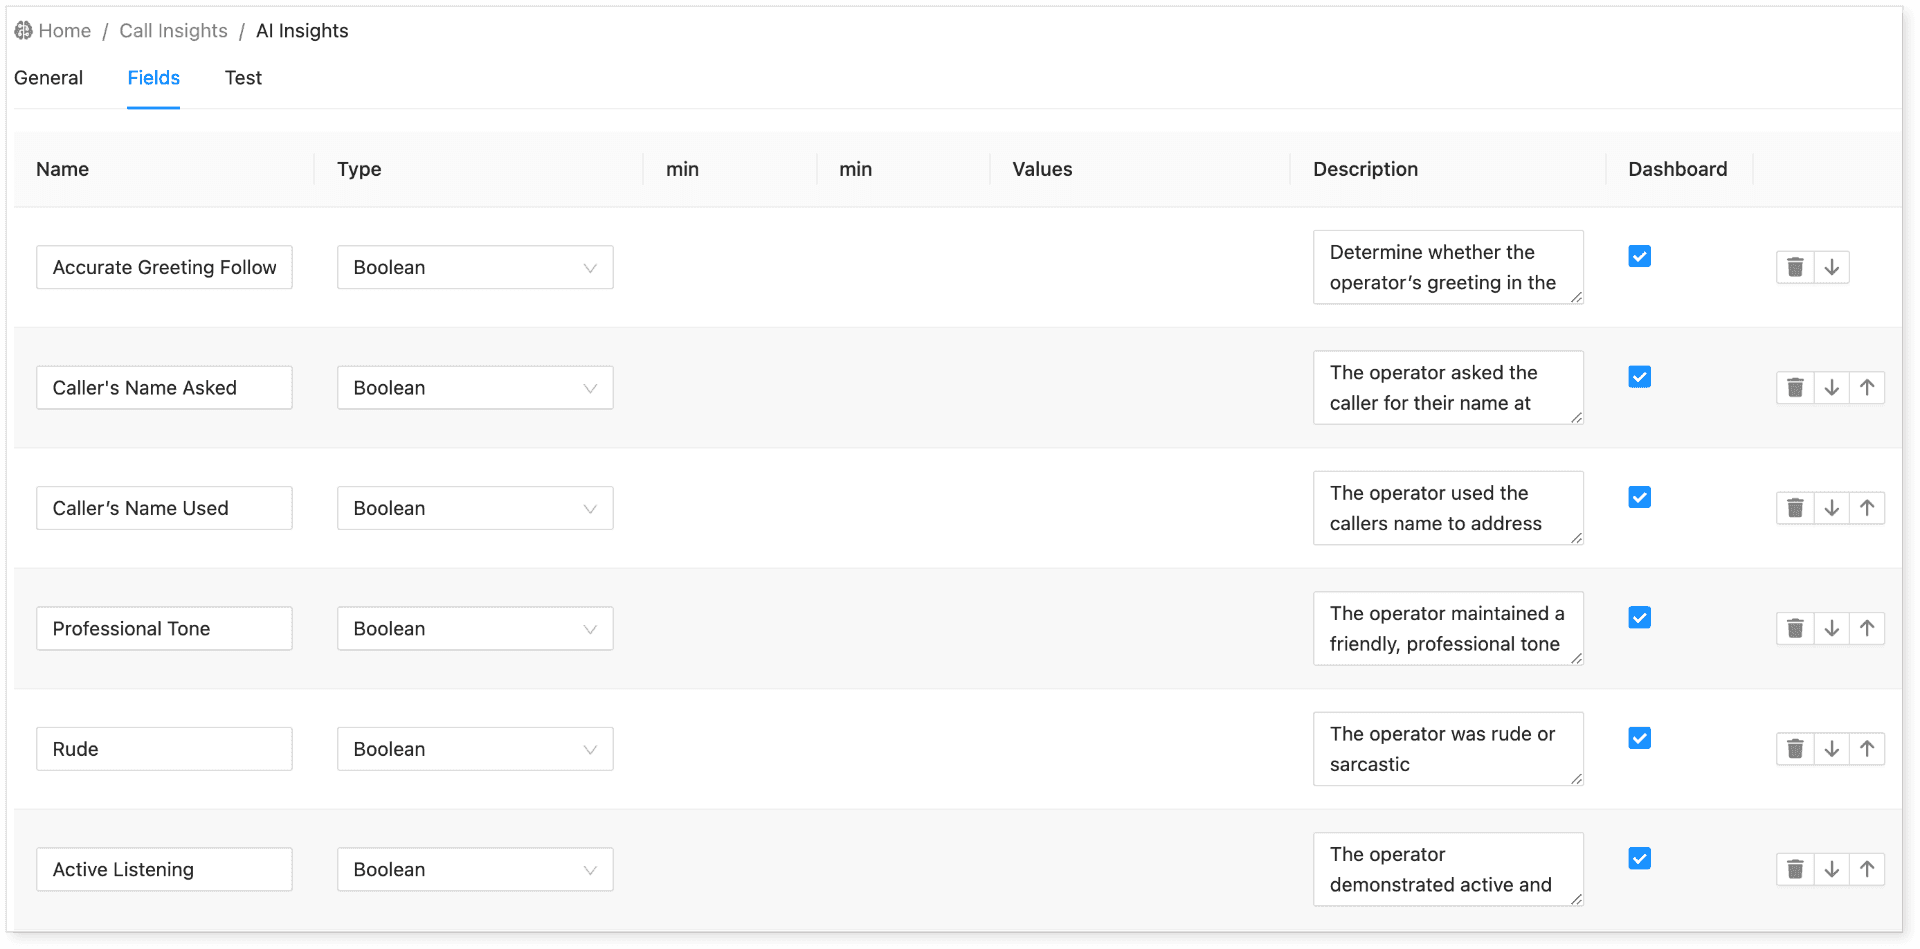Open Type dropdown for Accurate Greeting Follow
The image size is (1920, 949).
click(475, 267)
